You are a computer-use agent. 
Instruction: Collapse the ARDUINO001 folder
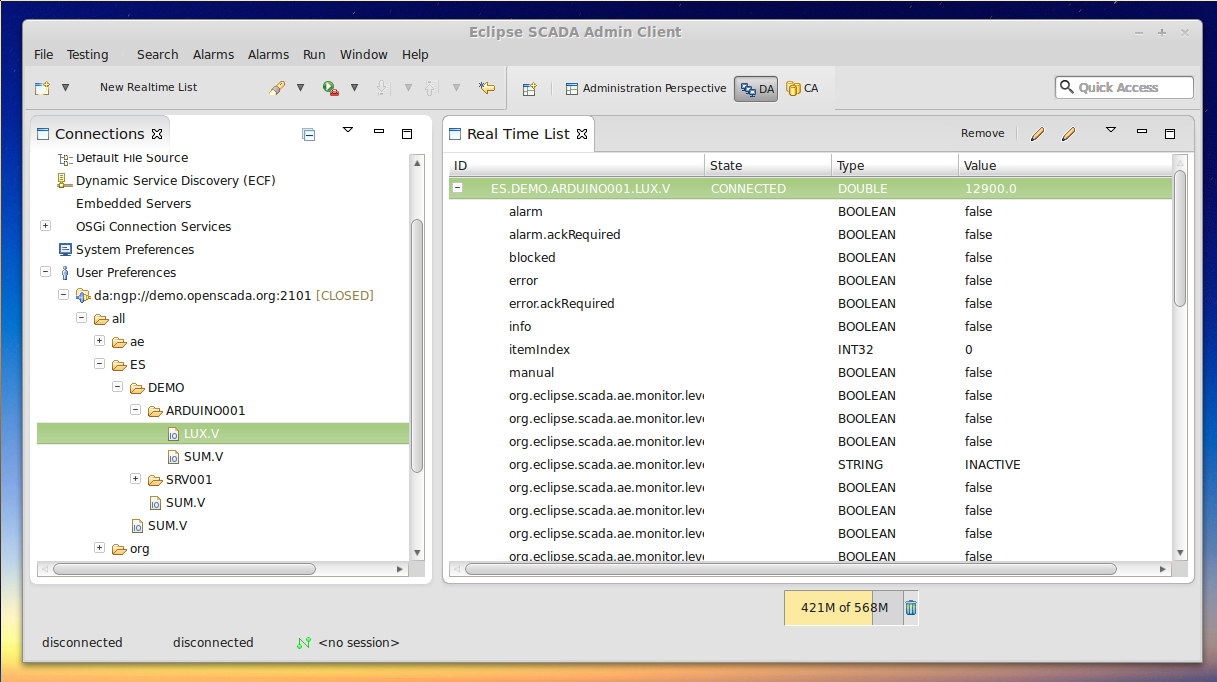(135, 410)
